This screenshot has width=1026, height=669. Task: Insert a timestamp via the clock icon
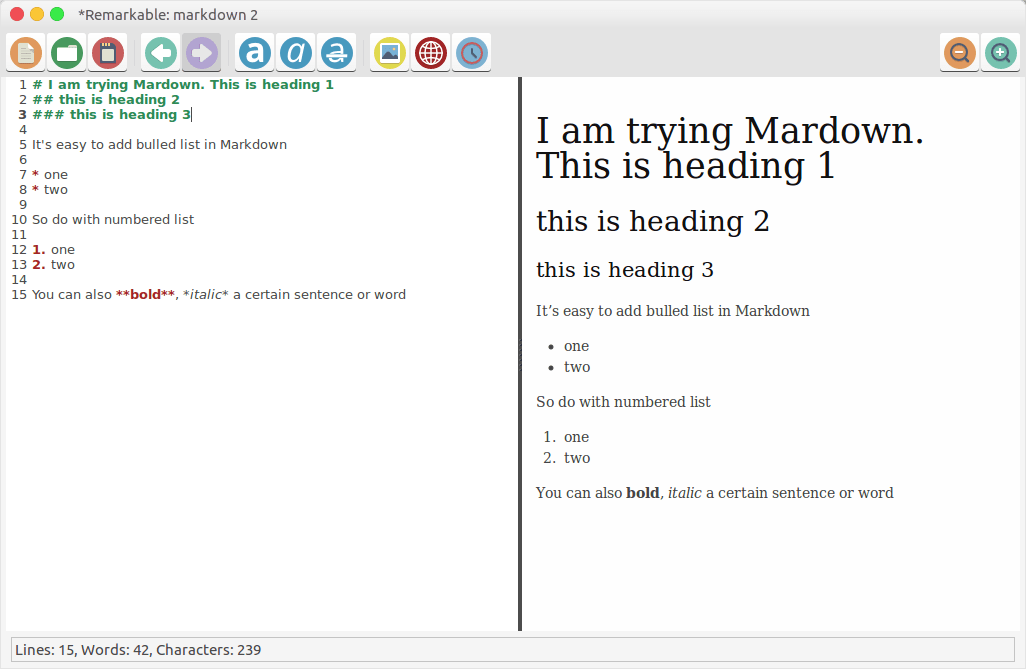coord(471,52)
